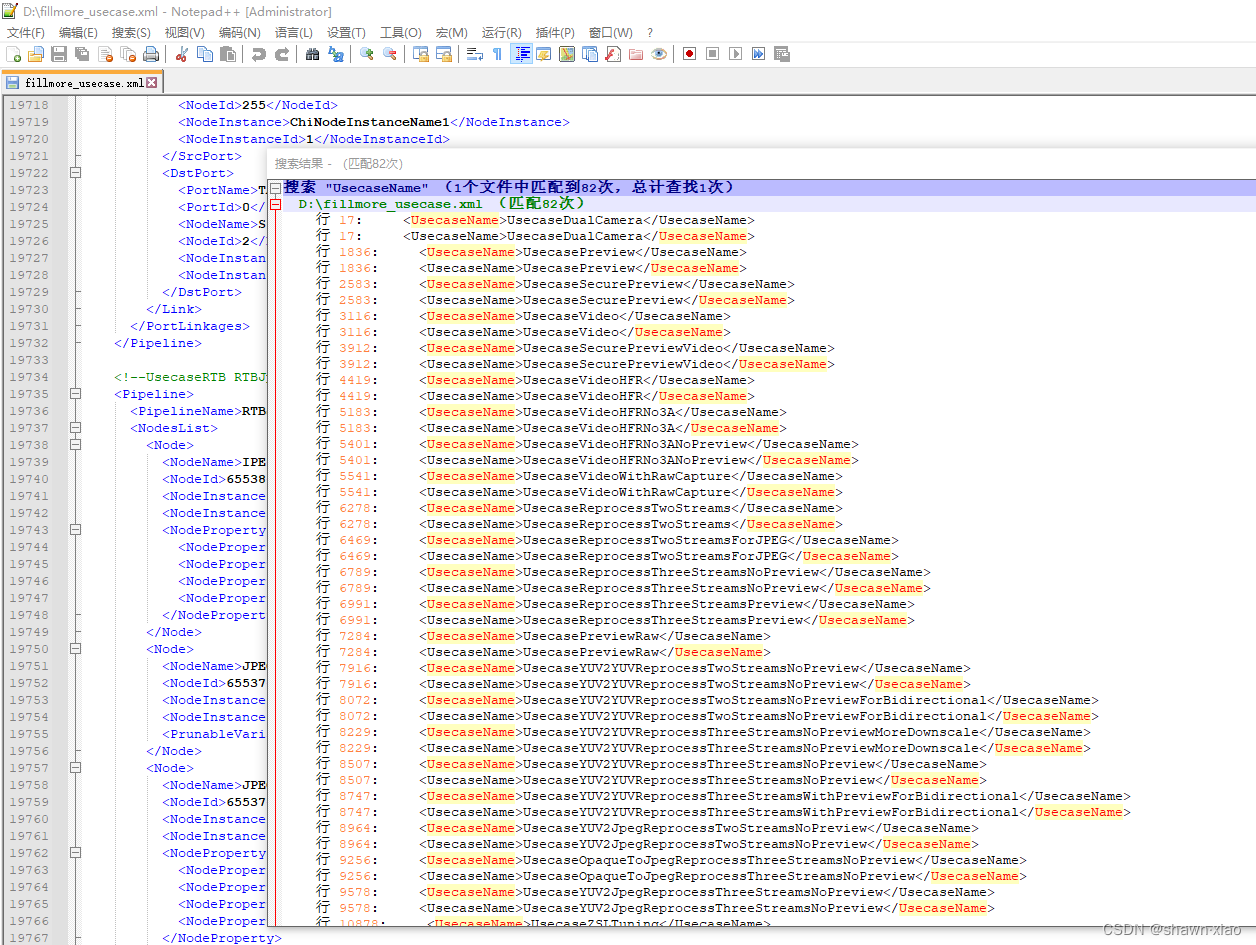Open the 窗口(W) menu

coord(610,33)
